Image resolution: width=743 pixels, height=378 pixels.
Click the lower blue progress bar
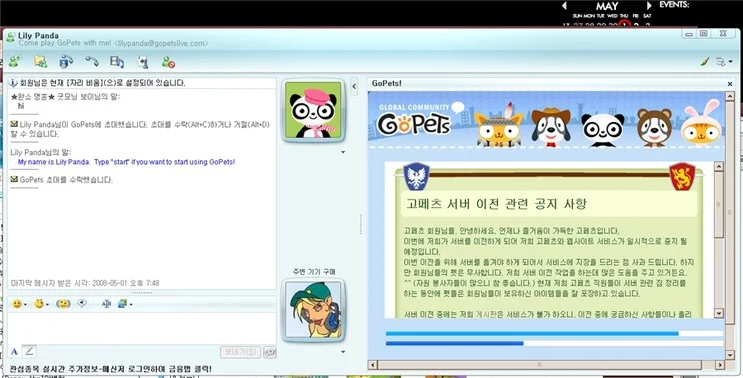click(455, 343)
